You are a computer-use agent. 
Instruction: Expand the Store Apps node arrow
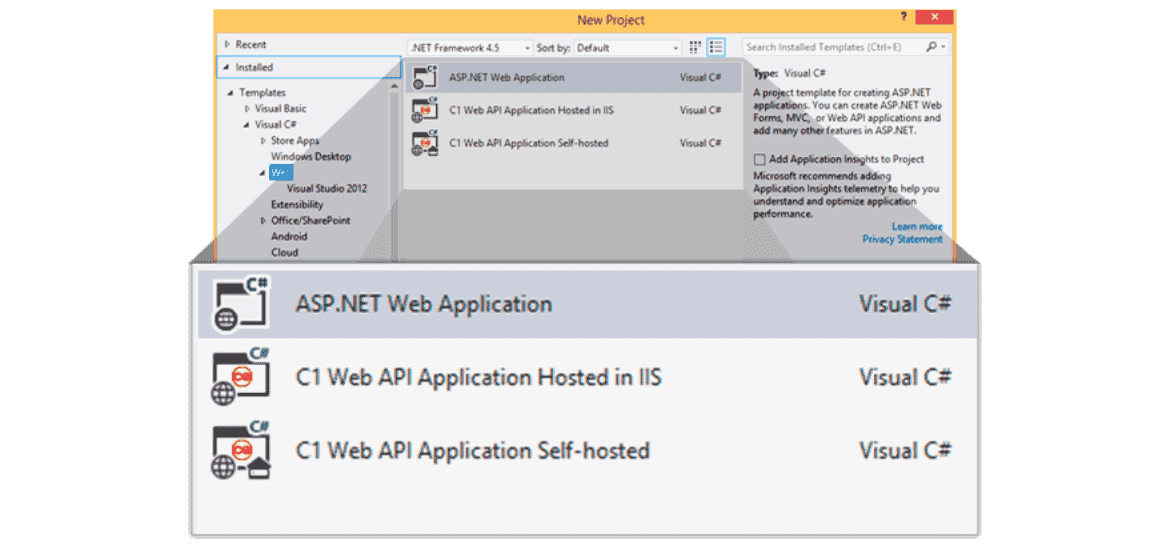[x=263, y=140]
